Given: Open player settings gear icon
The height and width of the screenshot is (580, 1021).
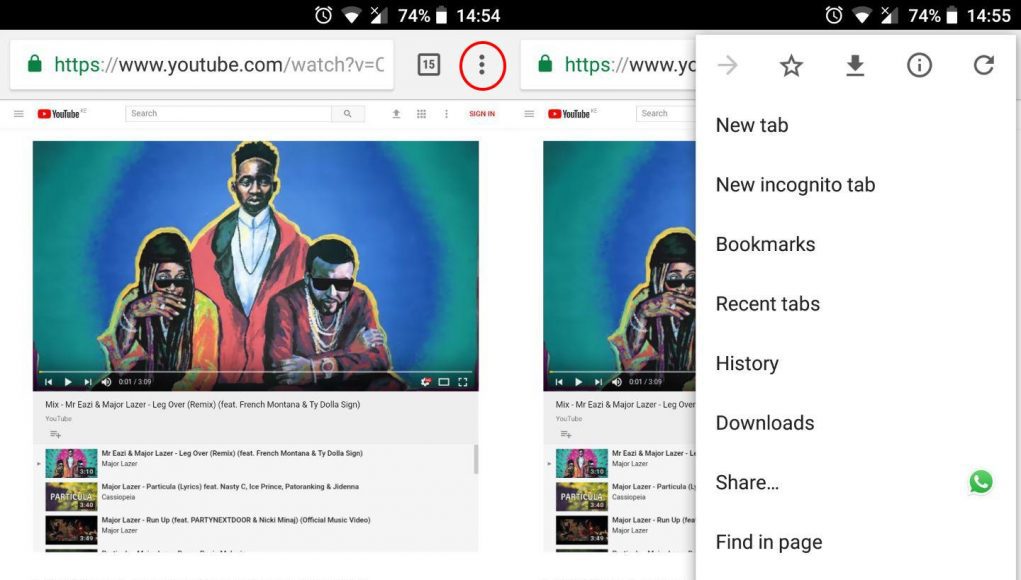Looking at the screenshot, I should pos(425,382).
